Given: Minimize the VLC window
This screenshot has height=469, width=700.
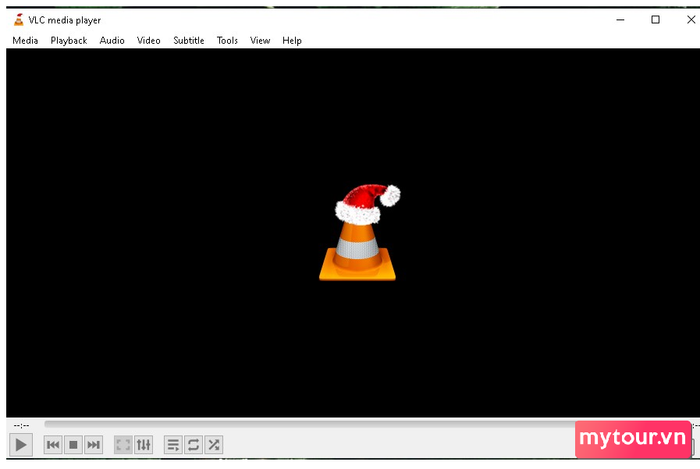Looking at the screenshot, I should tap(620, 20).
